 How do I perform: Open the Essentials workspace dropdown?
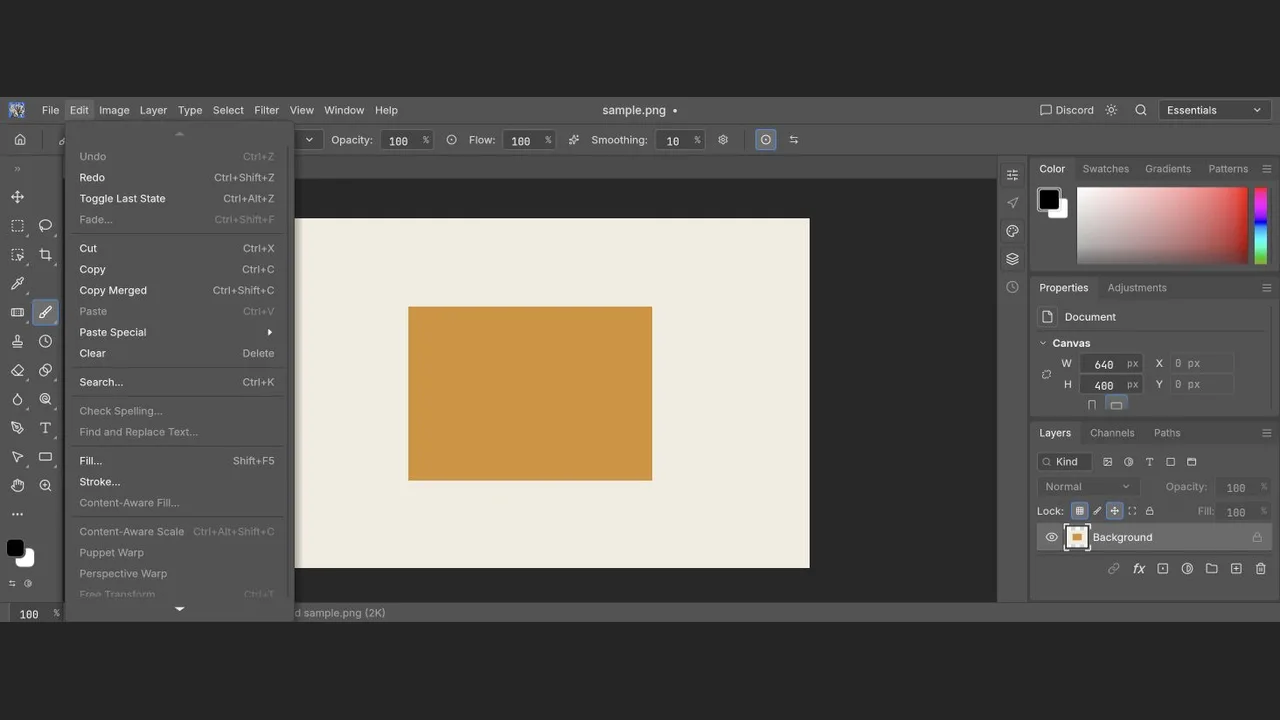[x=1214, y=110]
